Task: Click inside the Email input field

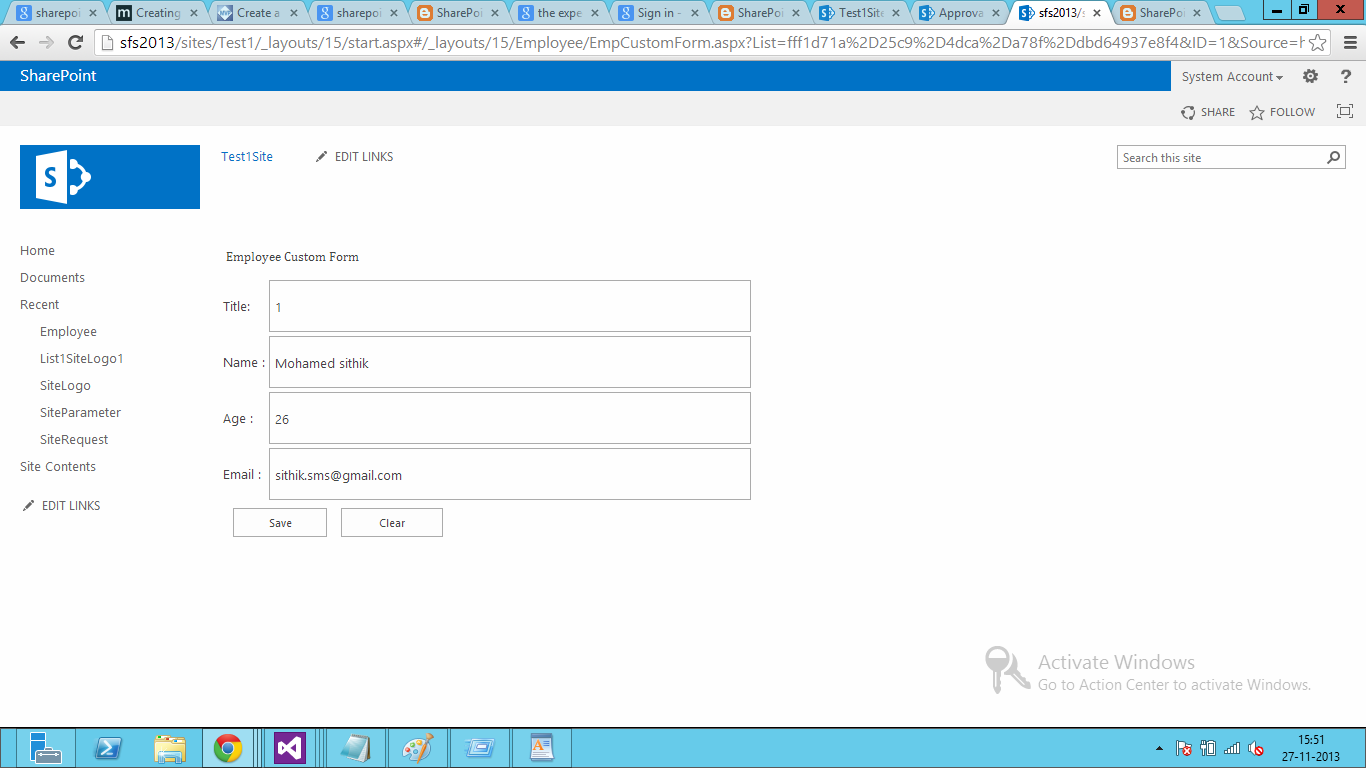Action: coord(510,474)
